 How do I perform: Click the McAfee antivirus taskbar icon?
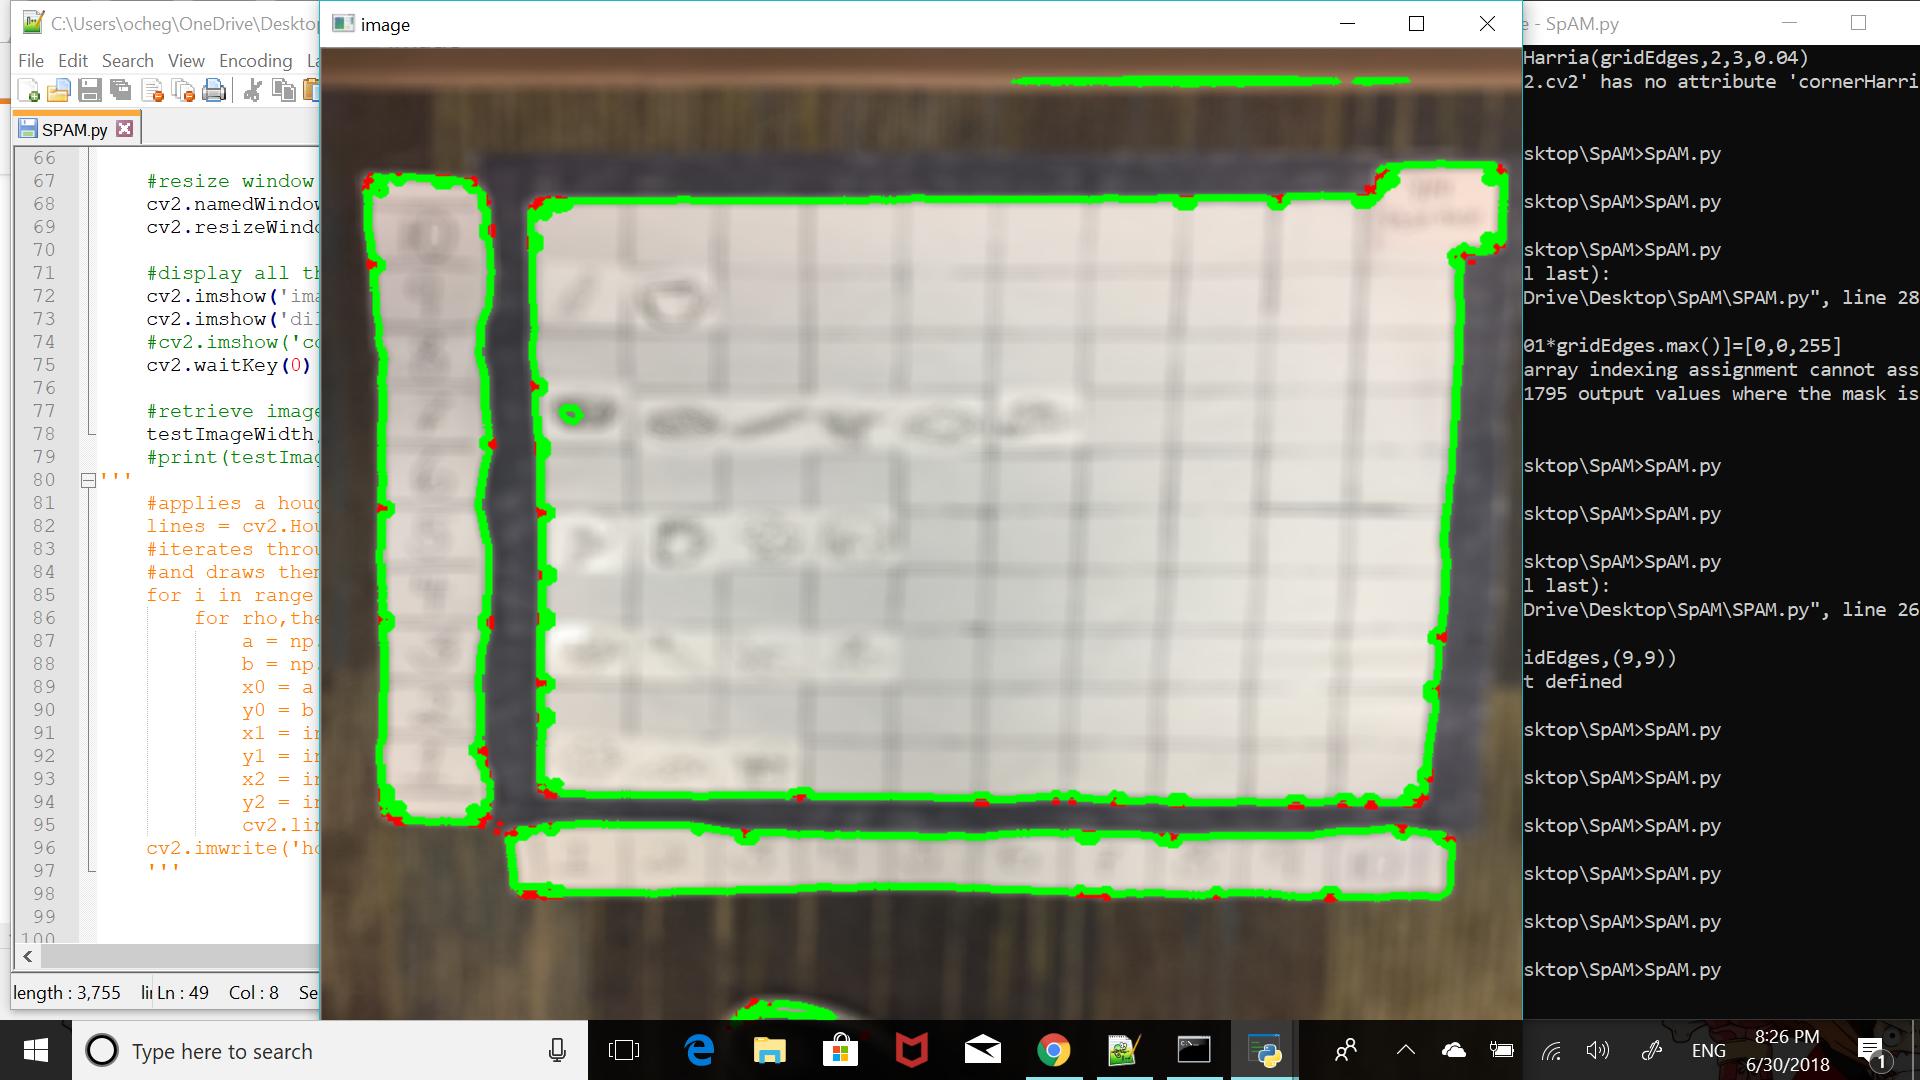click(910, 1050)
